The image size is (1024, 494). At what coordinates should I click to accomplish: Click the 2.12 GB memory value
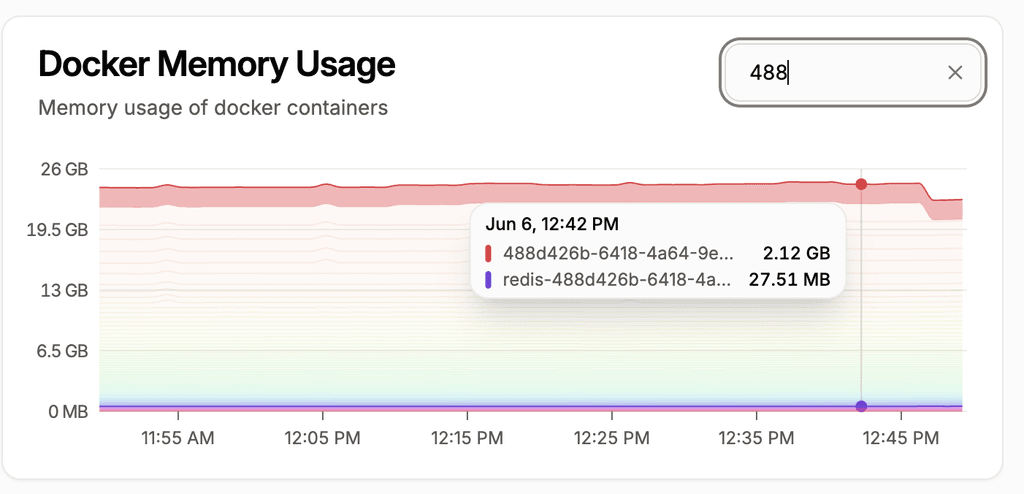click(796, 253)
